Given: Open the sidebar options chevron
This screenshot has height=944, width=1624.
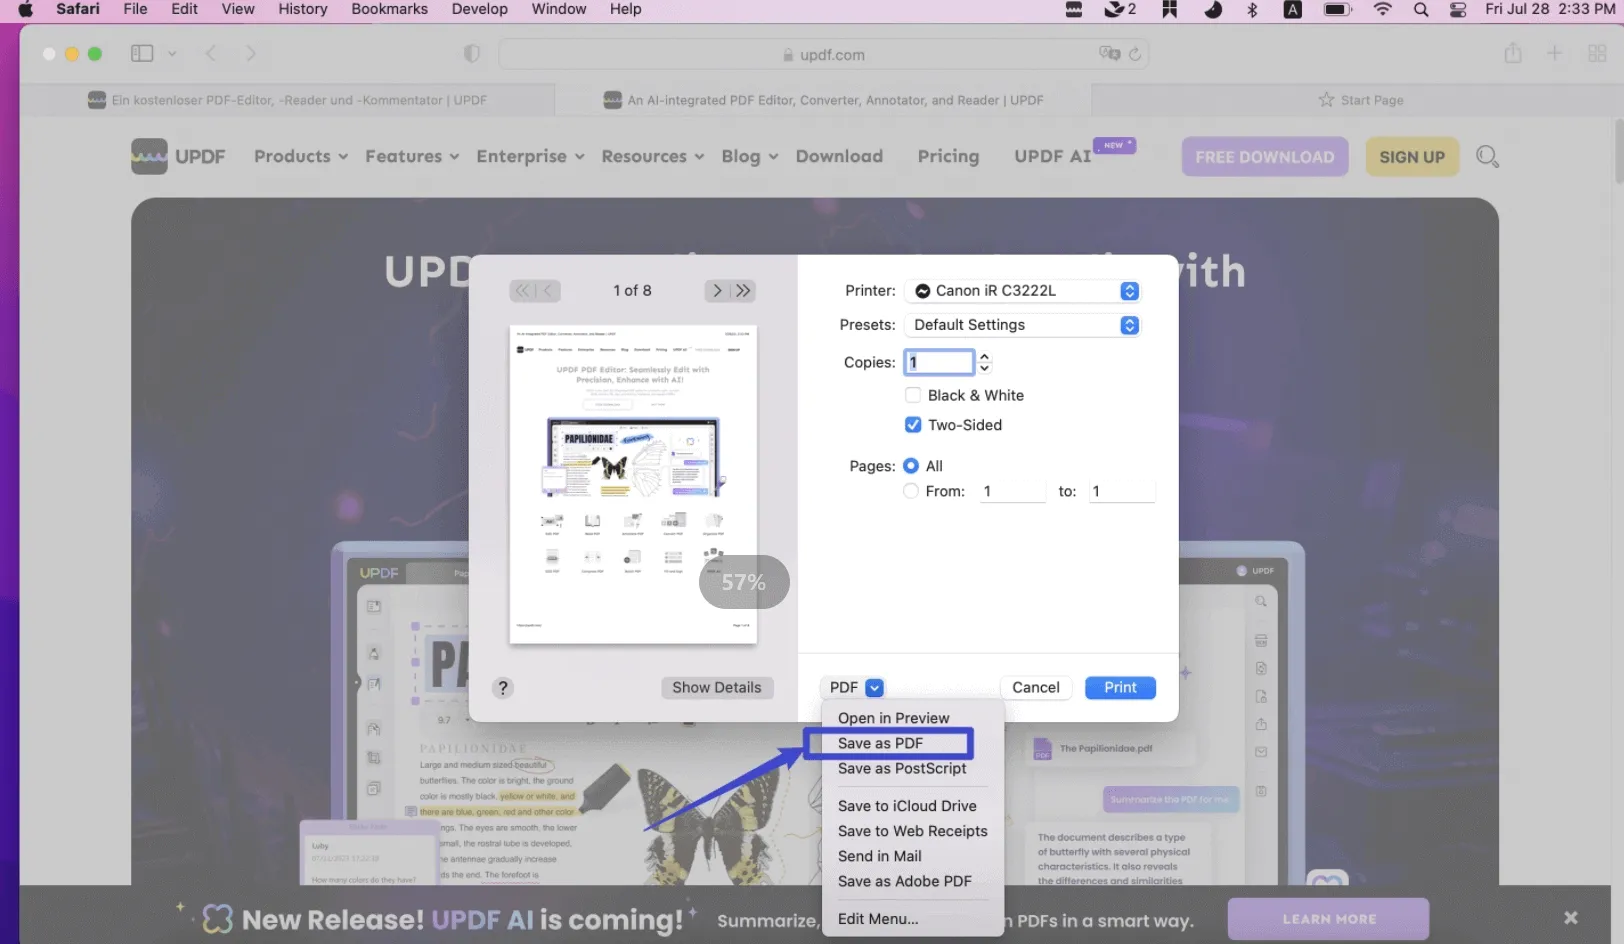Looking at the screenshot, I should [x=172, y=53].
